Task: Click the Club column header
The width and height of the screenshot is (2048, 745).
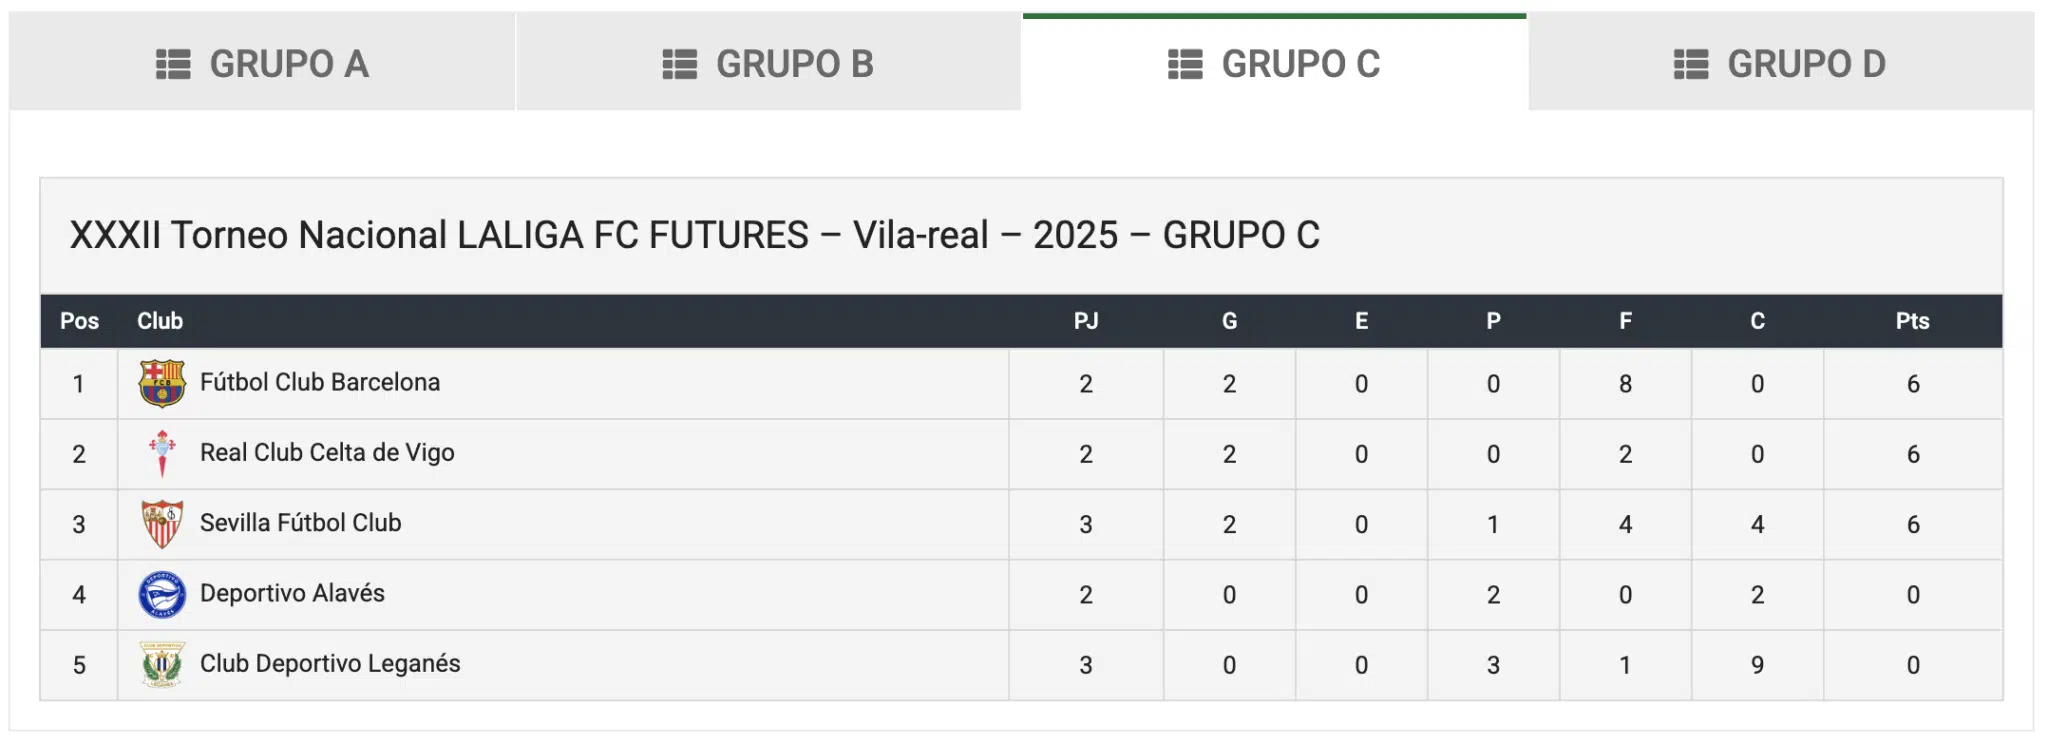Action: [x=160, y=321]
